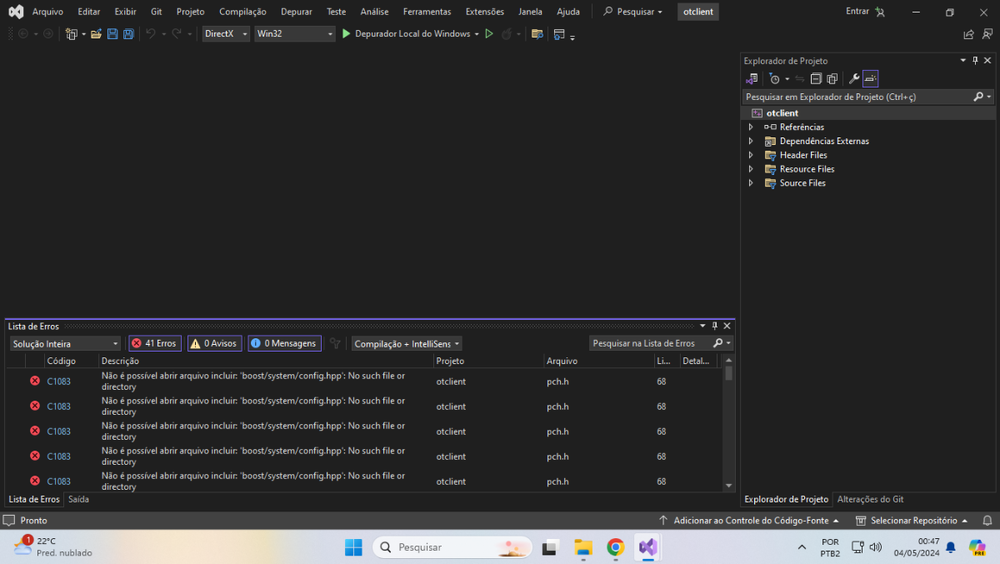This screenshot has width=1000, height=564.
Task: Click the notifications bell in the status bar
Action: 987,521
